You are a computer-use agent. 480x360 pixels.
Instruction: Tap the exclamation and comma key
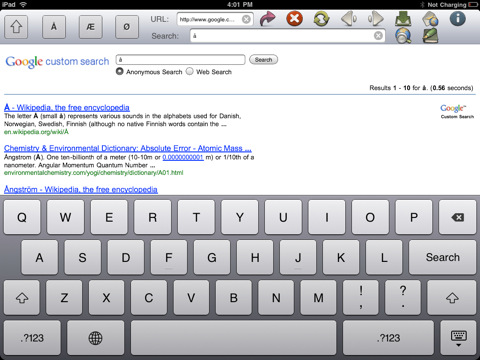click(361, 298)
